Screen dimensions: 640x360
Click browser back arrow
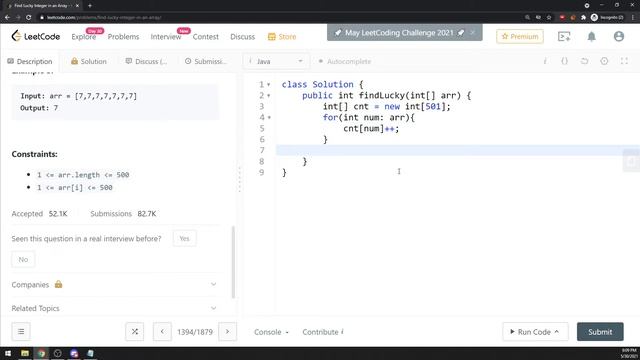[7, 17]
